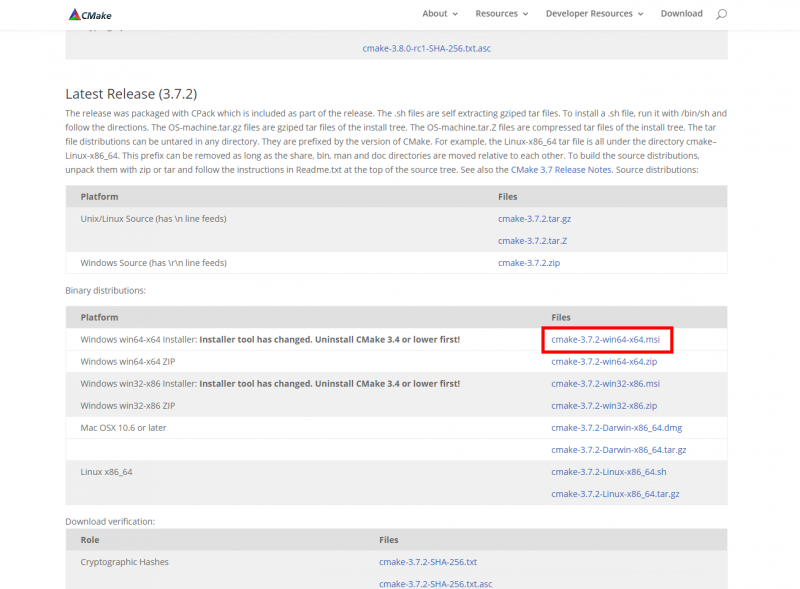Image resolution: width=800 pixels, height=589 pixels.
Task: Download cmake-3.7.2-Darwin-x86_64.tar.gz archive
Action: pos(618,449)
